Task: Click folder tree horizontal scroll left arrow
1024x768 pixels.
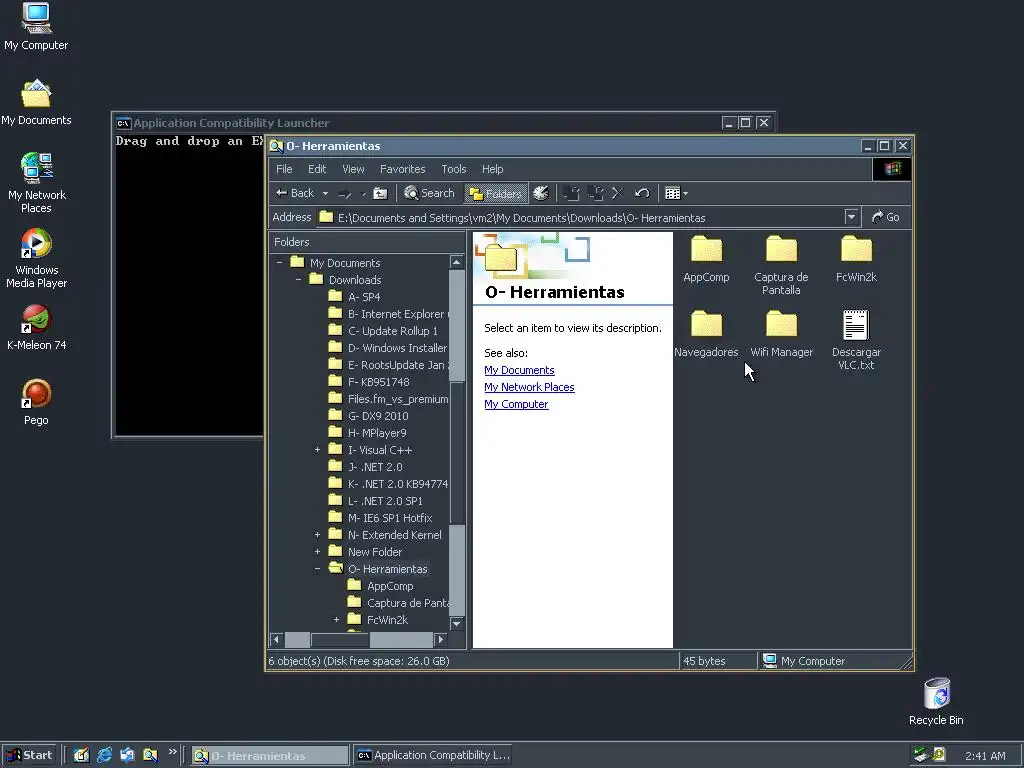Action: point(276,639)
